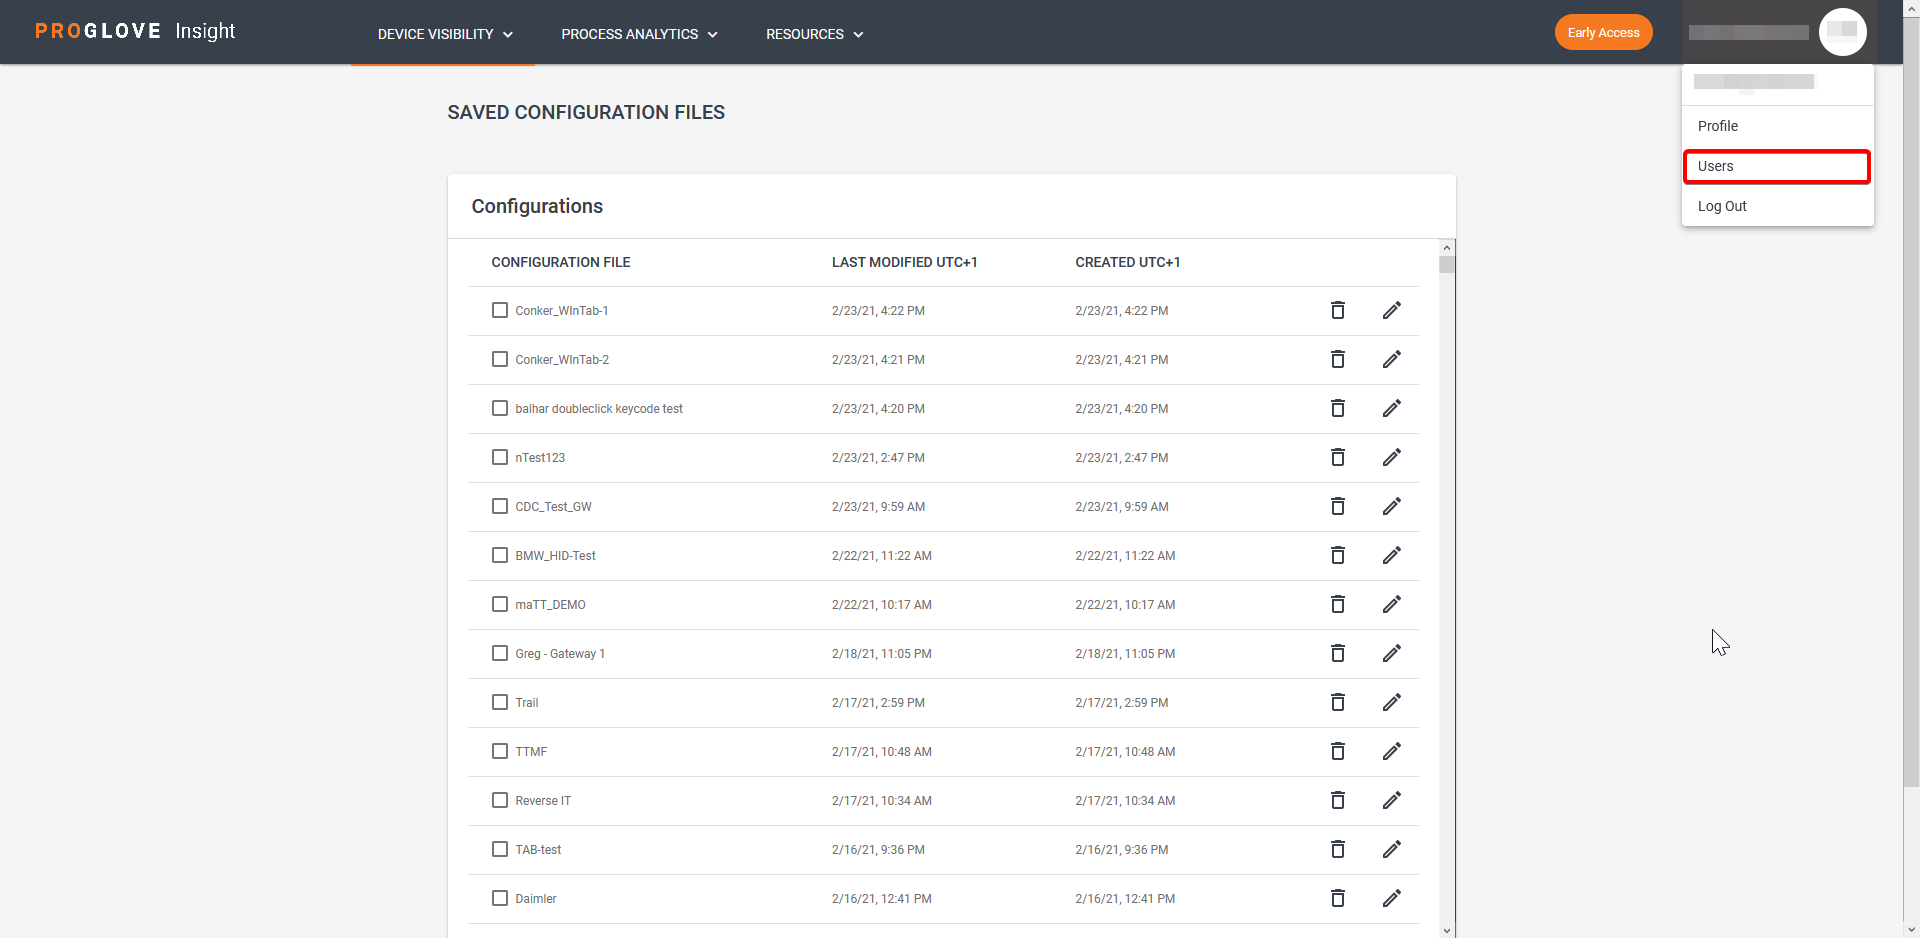This screenshot has width=1920, height=938.
Task: Delete the nTest123 configuration
Action: point(1337,457)
